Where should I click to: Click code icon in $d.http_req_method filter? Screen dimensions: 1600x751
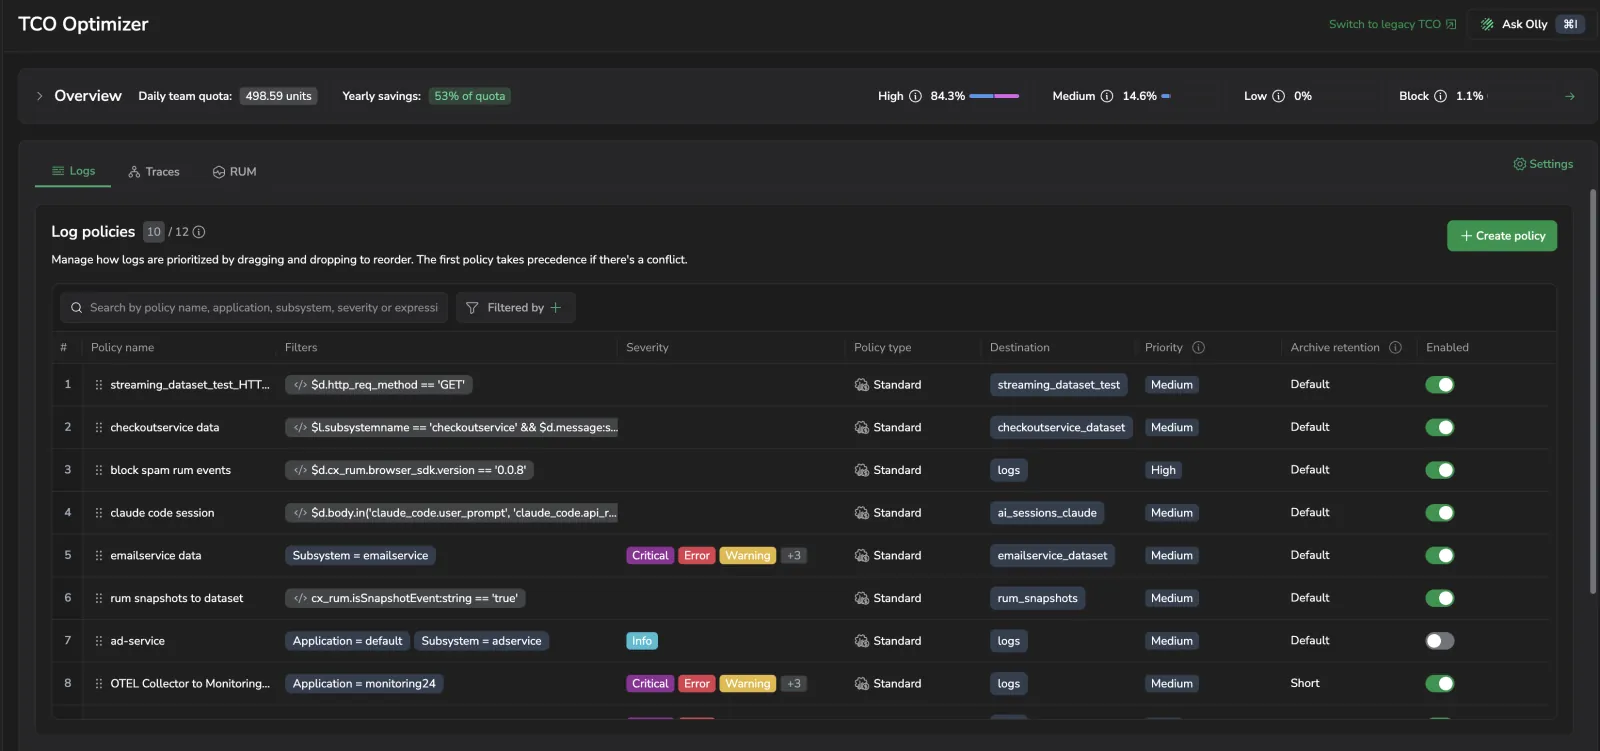[300, 385]
